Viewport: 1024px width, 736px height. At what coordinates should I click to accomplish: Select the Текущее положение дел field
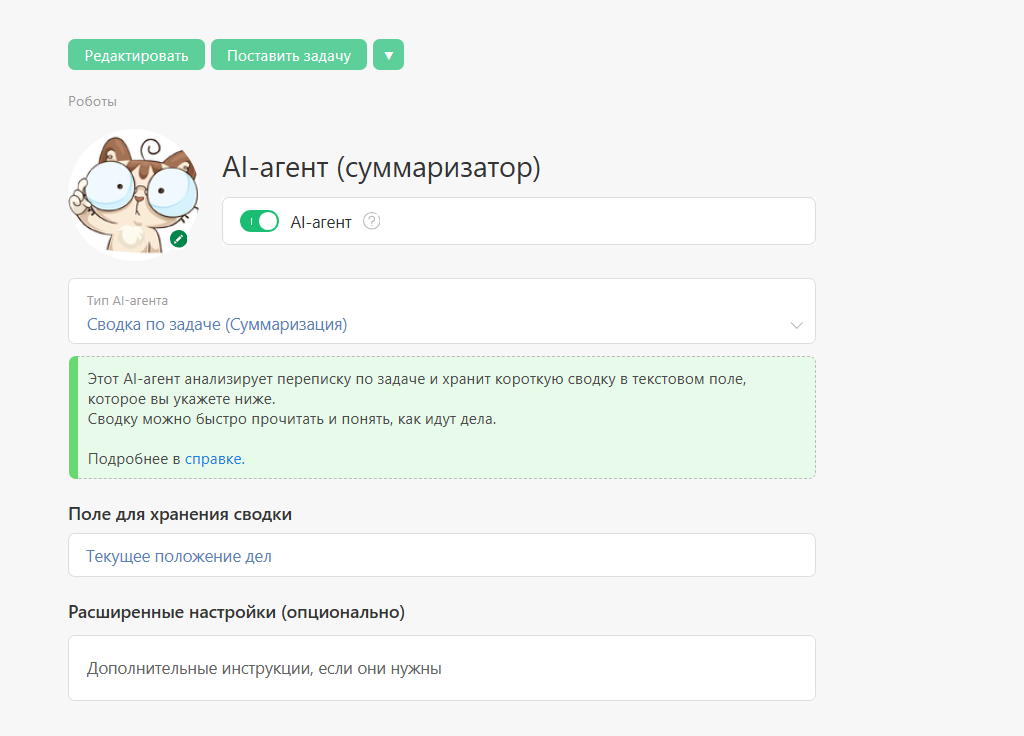pos(442,555)
